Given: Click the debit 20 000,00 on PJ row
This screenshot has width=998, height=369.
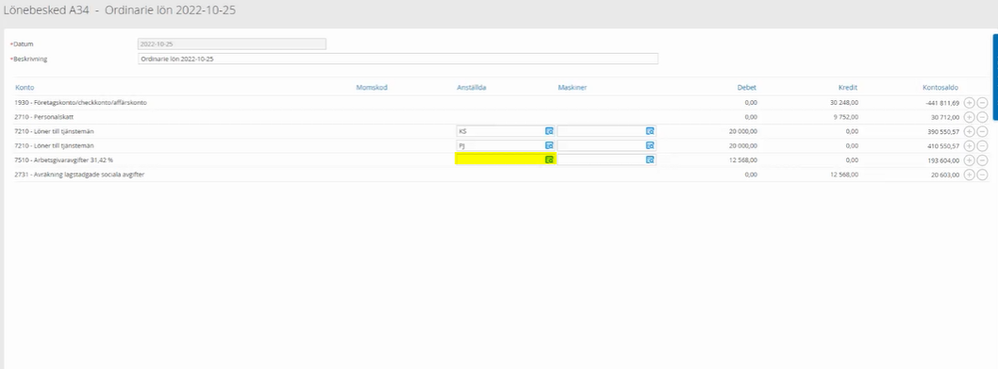Looking at the screenshot, I should (x=743, y=146).
